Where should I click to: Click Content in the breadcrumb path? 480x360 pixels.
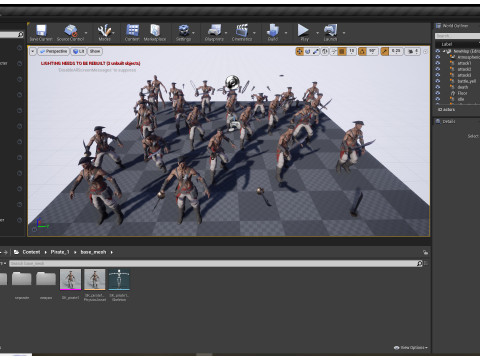[31, 252]
